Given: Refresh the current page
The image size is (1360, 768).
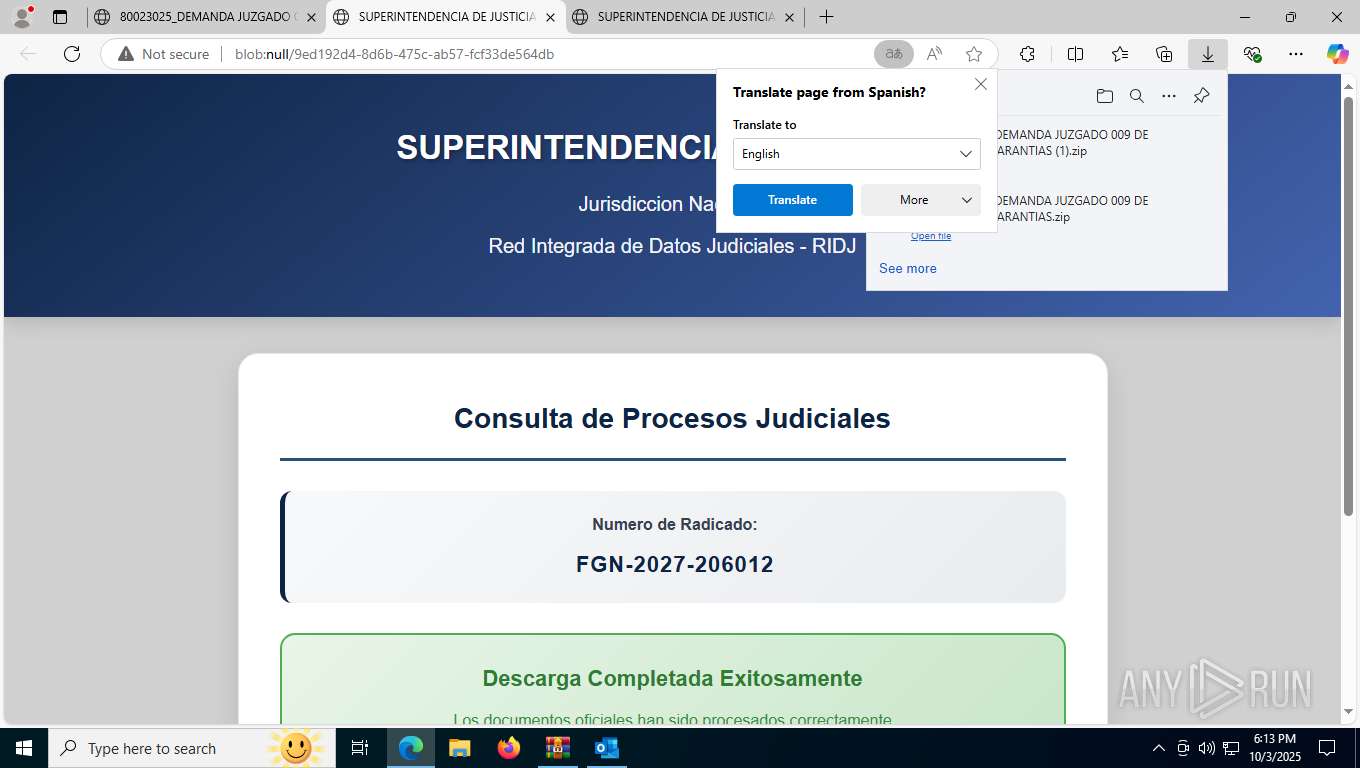Looking at the screenshot, I should click(72, 54).
